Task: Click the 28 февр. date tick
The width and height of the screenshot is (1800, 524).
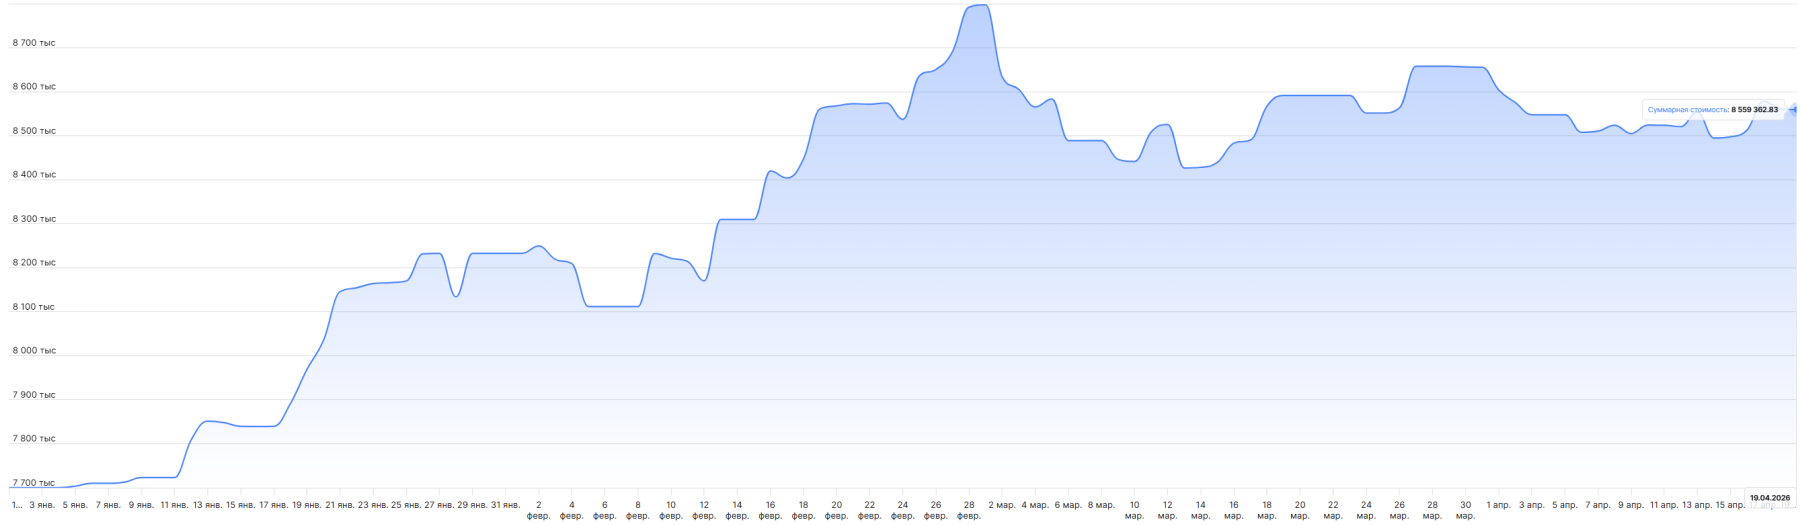Action: pos(969,510)
